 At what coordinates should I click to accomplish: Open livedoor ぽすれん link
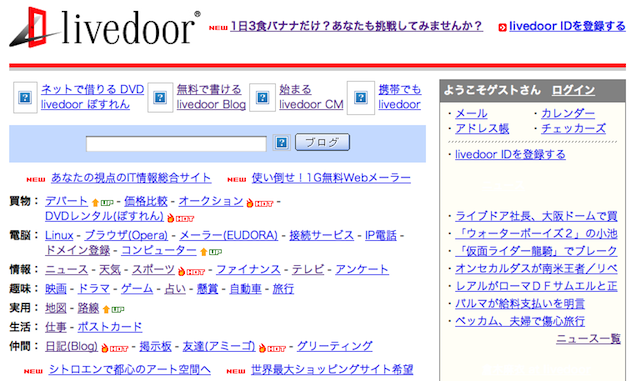click(x=85, y=104)
